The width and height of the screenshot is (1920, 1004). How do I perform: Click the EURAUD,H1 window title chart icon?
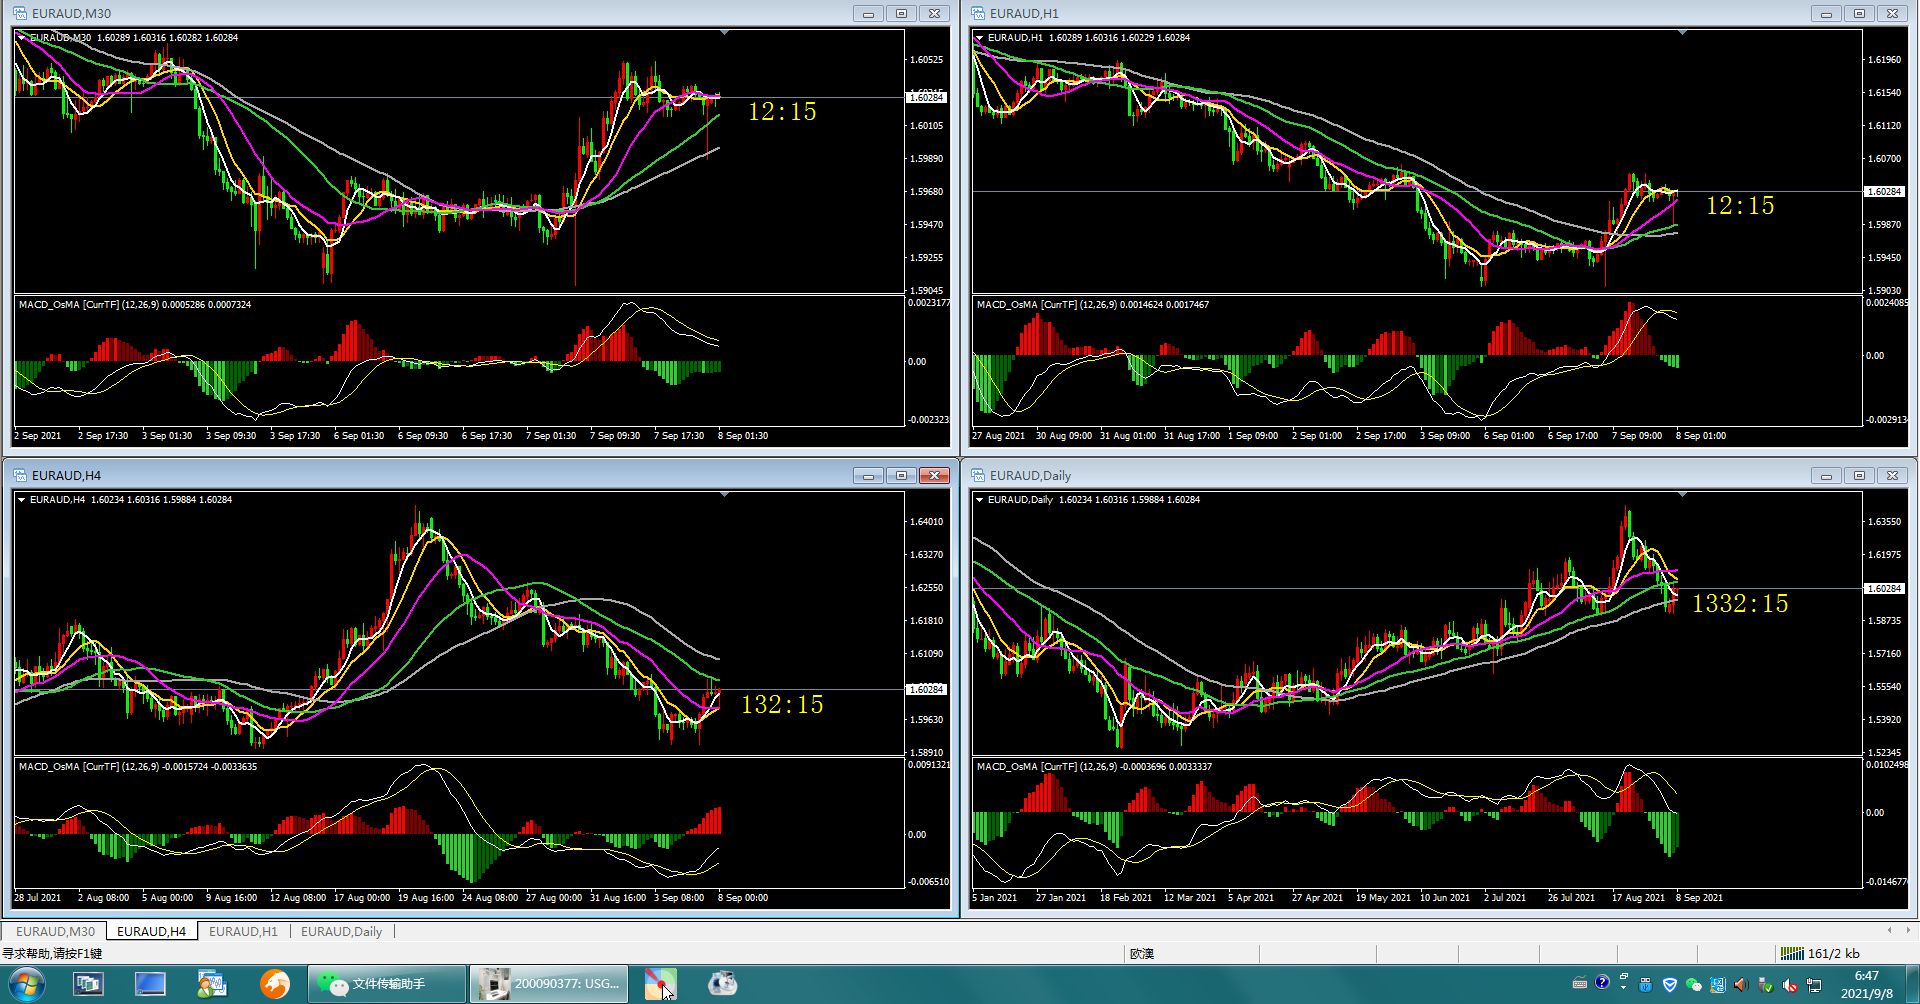point(978,13)
